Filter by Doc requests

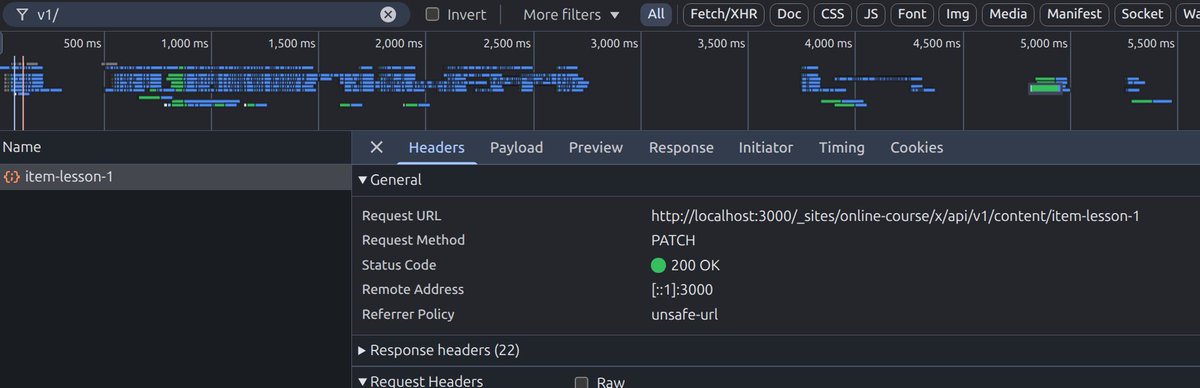pos(789,14)
